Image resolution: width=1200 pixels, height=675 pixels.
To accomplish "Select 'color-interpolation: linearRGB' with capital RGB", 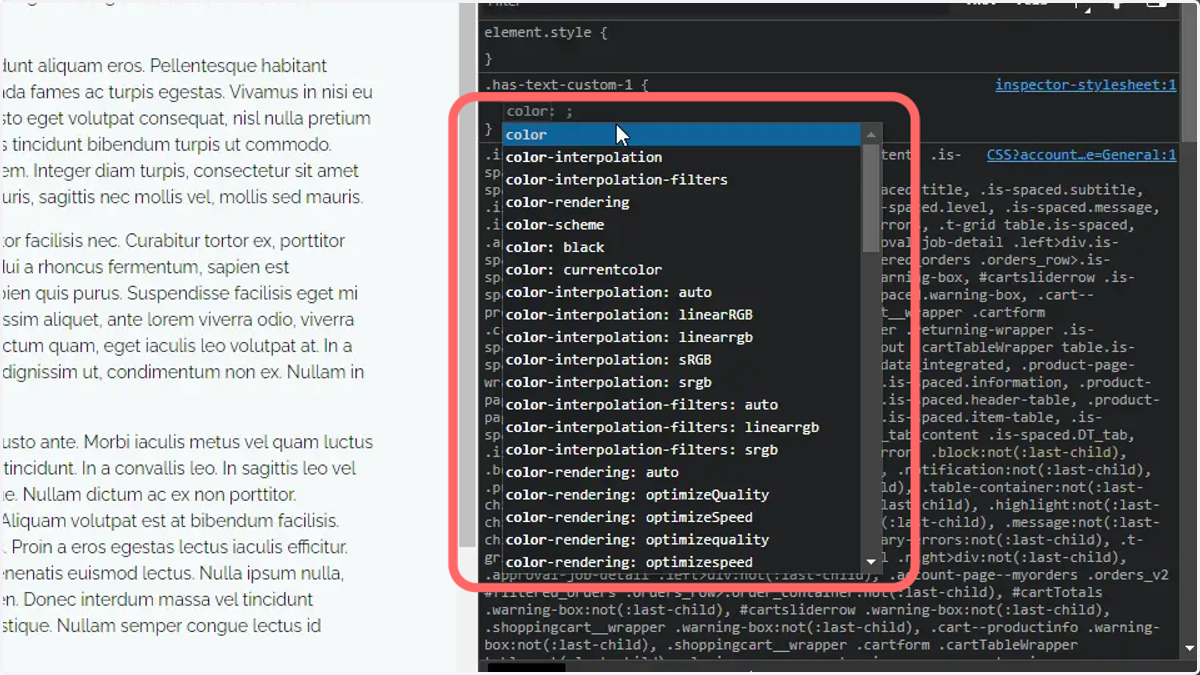I will coord(681,314).
